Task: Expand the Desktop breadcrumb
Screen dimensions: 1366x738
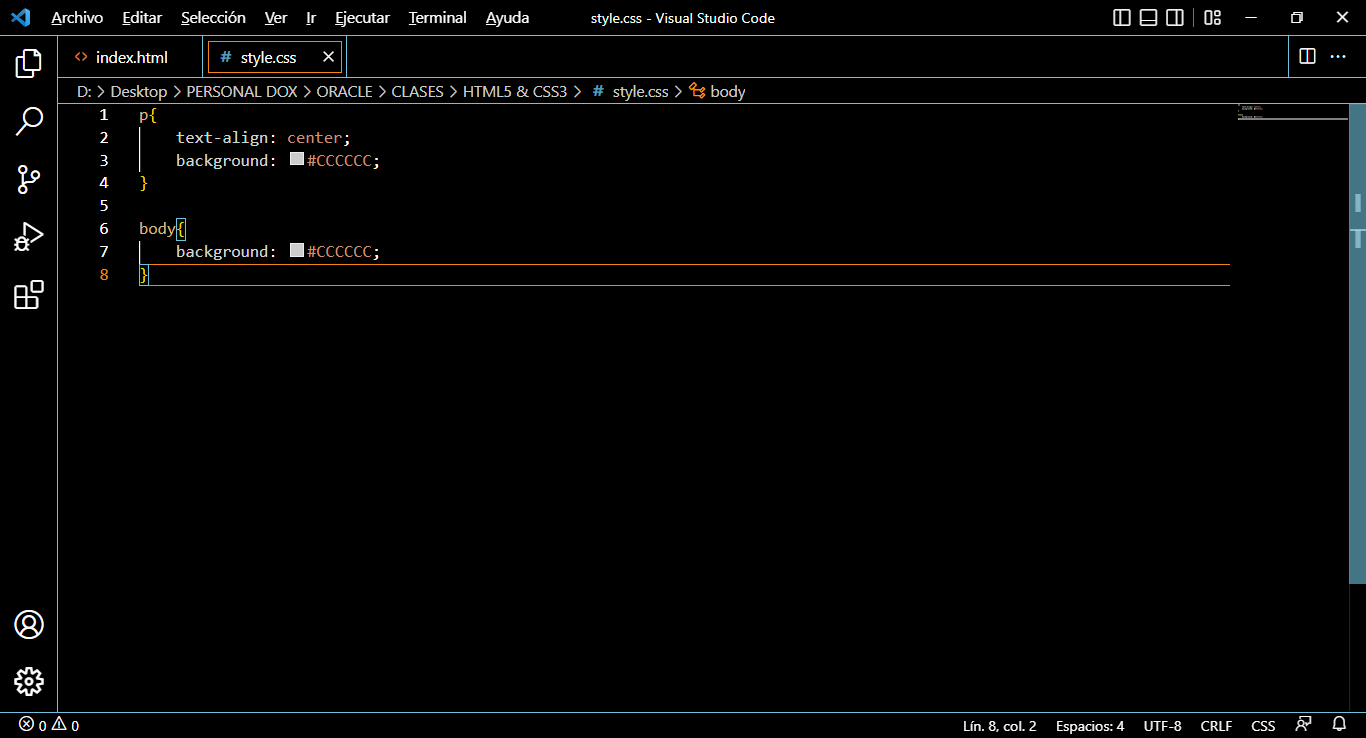Action: pos(139,91)
